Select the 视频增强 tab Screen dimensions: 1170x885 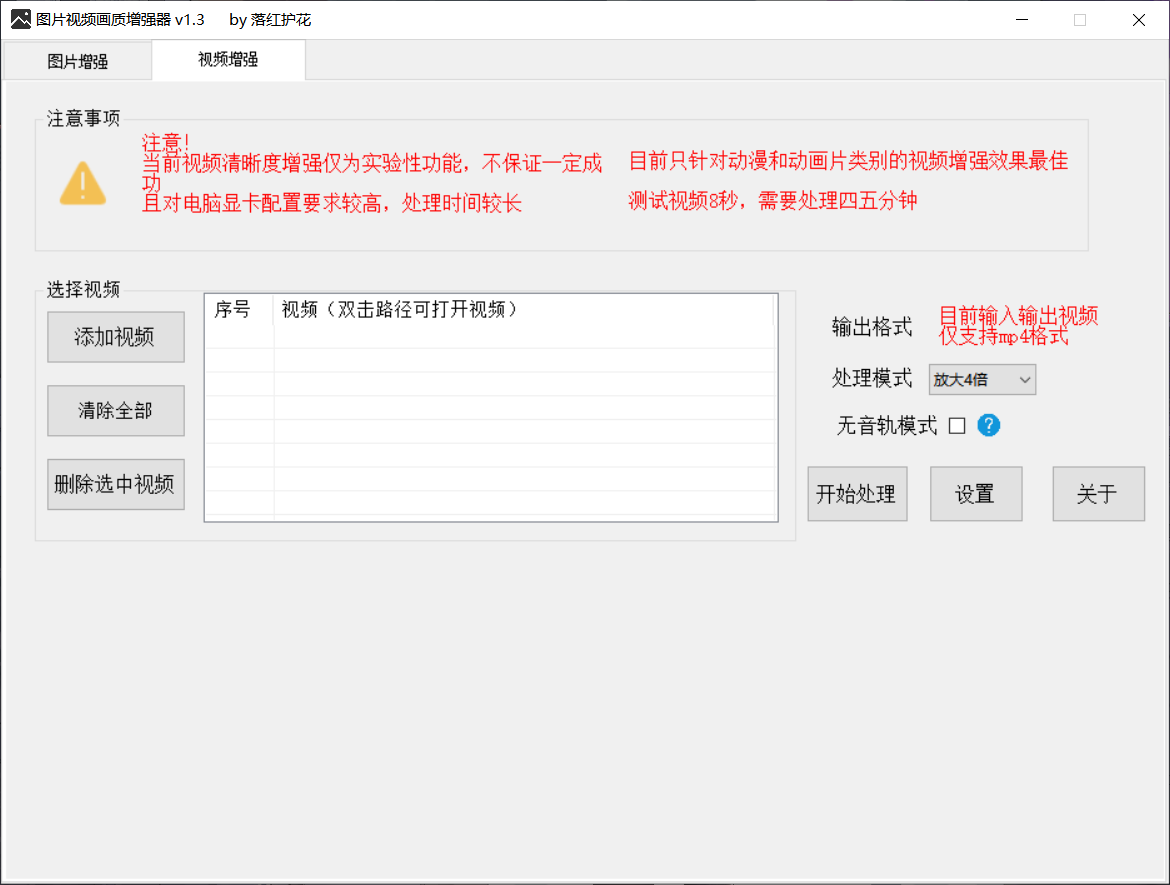coord(228,60)
